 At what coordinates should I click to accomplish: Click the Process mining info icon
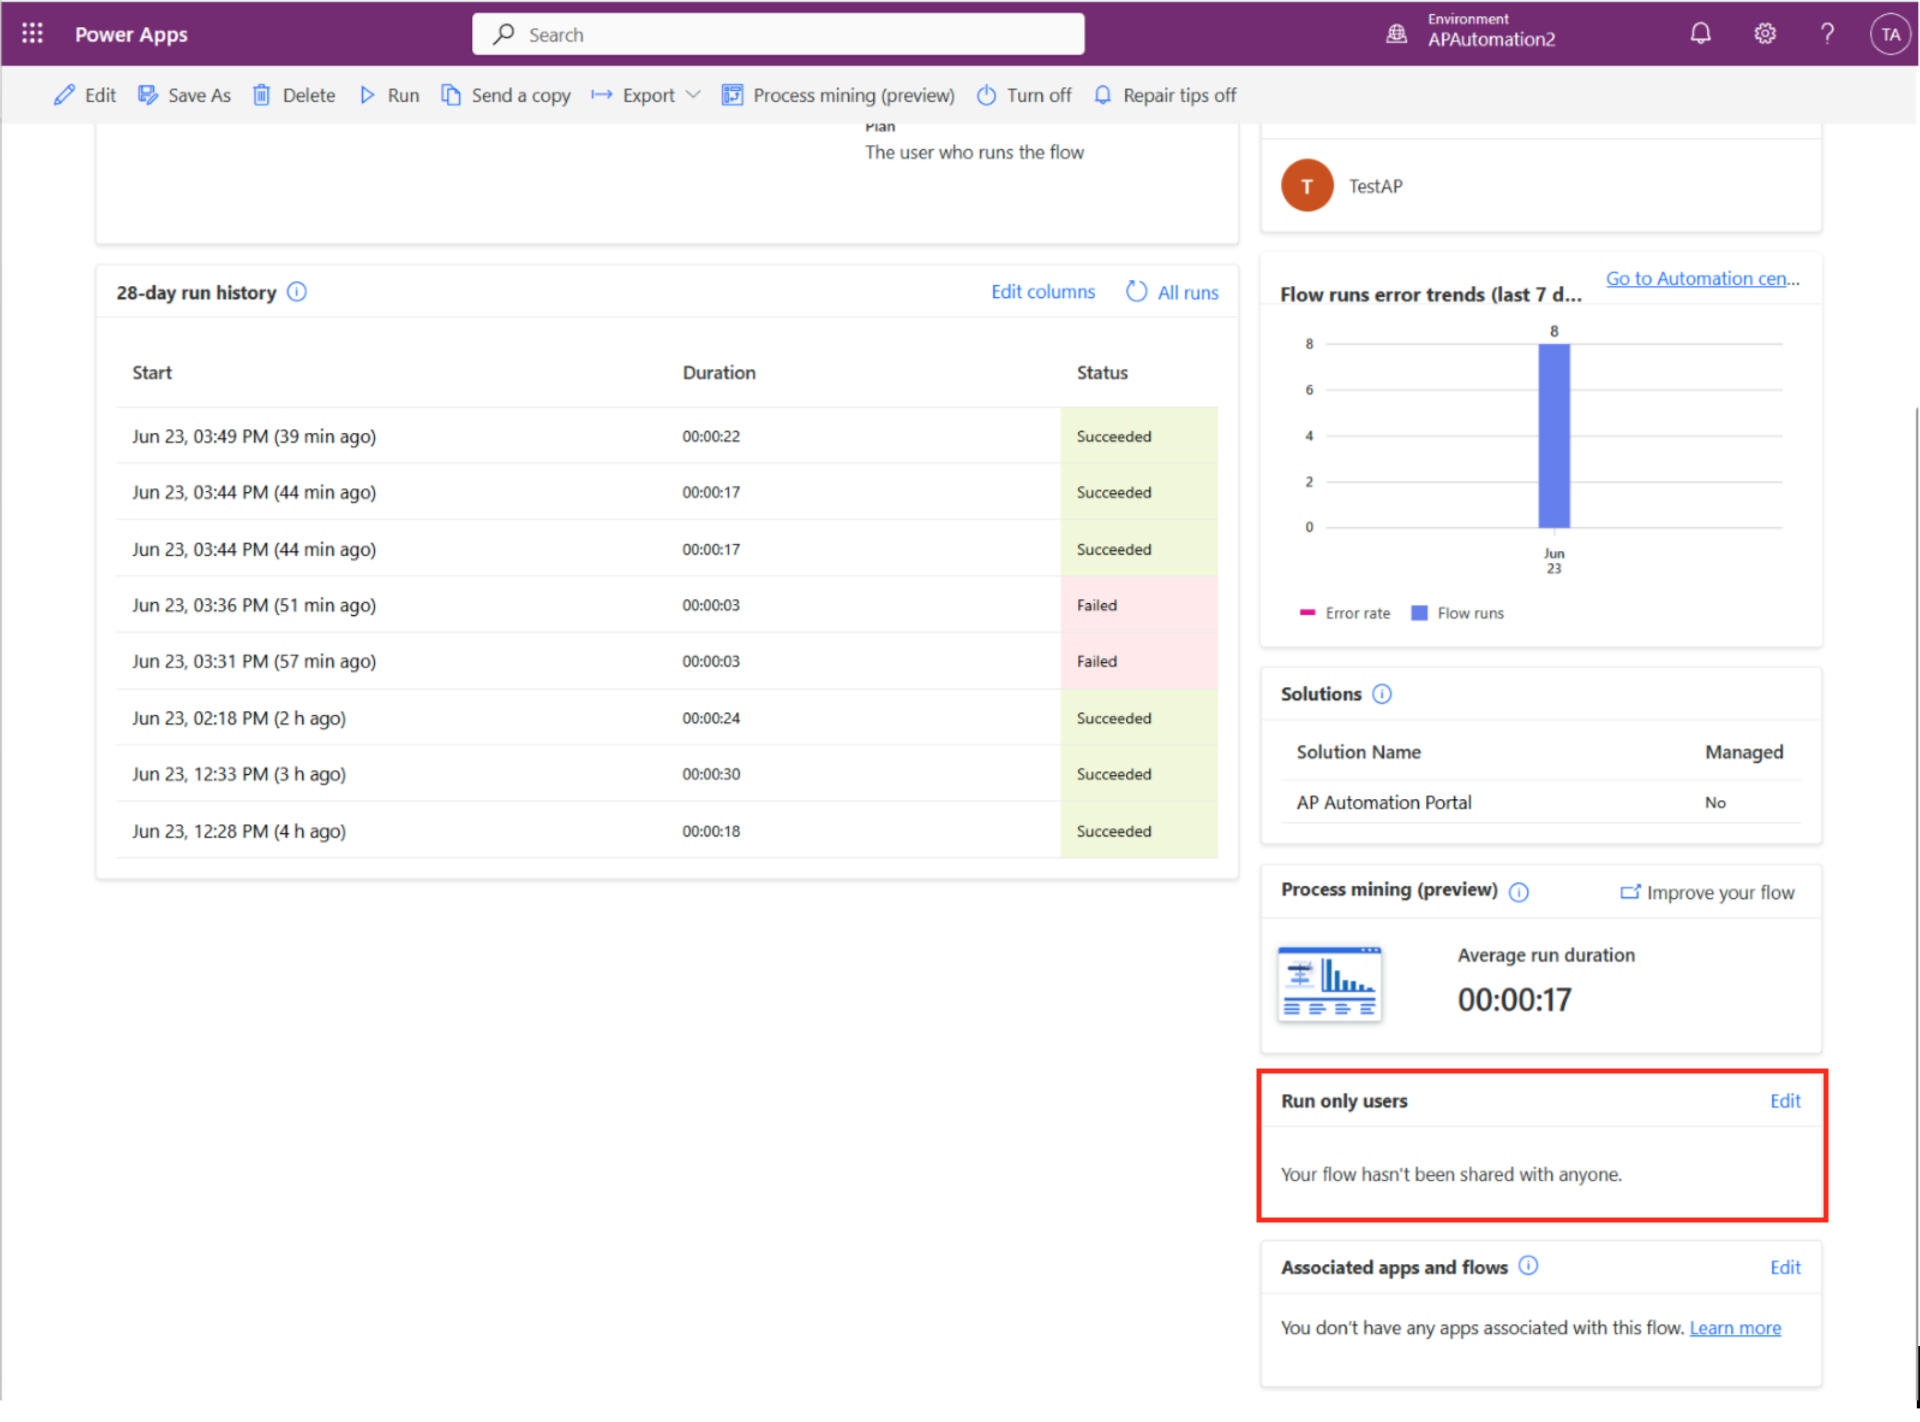(1518, 892)
